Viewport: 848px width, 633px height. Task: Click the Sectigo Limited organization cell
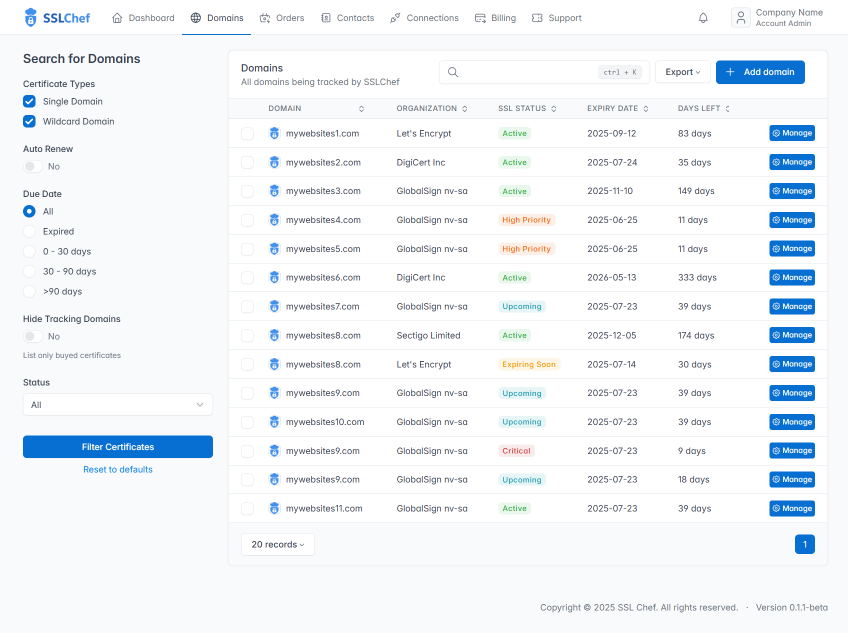[428, 335]
